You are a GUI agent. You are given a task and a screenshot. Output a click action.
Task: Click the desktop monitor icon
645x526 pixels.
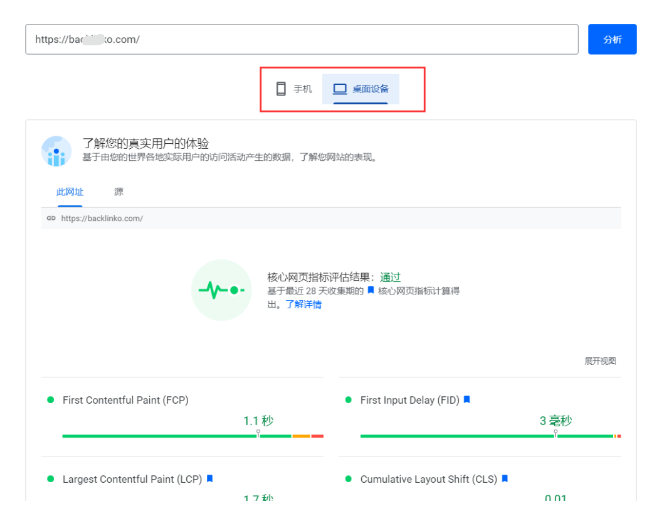(340, 89)
